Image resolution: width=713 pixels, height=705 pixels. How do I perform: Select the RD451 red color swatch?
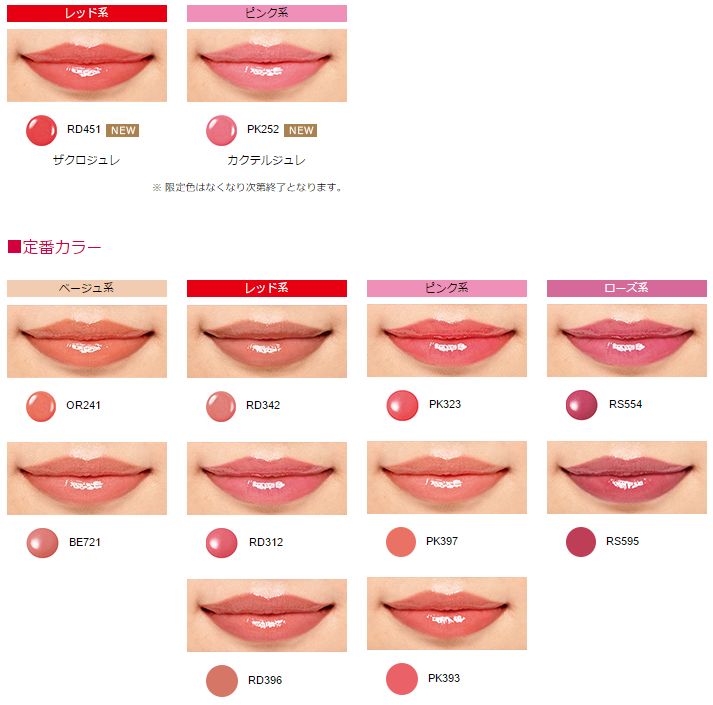[x=41, y=131]
